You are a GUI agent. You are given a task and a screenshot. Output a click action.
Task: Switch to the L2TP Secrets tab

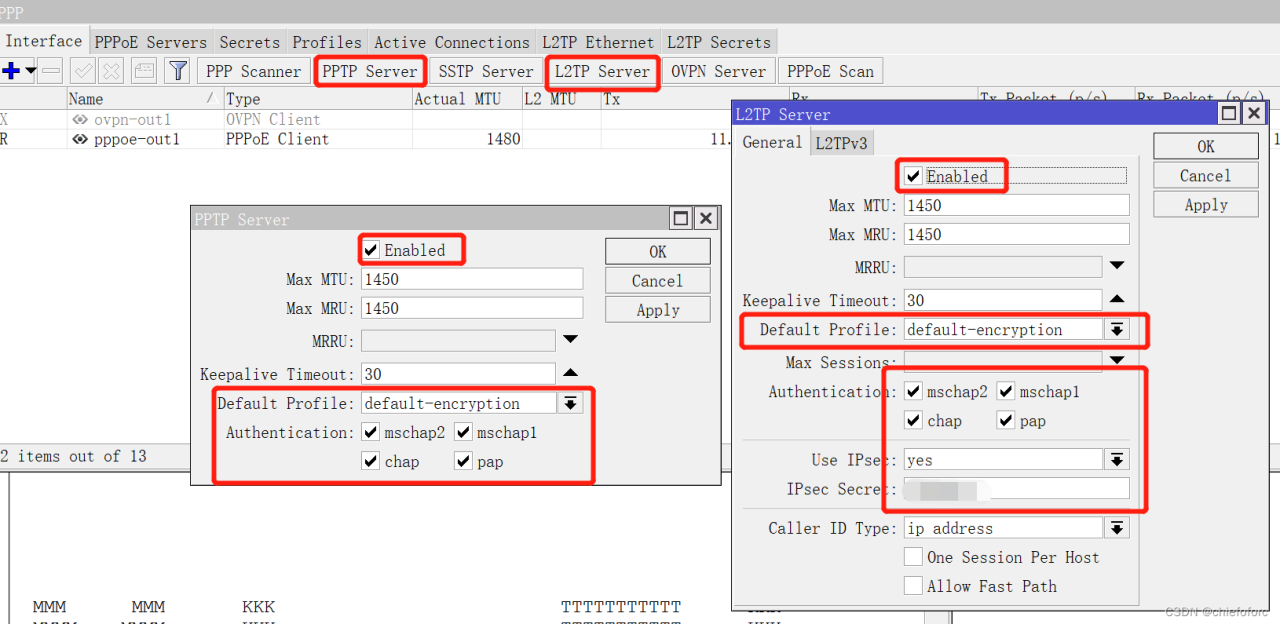click(x=719, y=42)
